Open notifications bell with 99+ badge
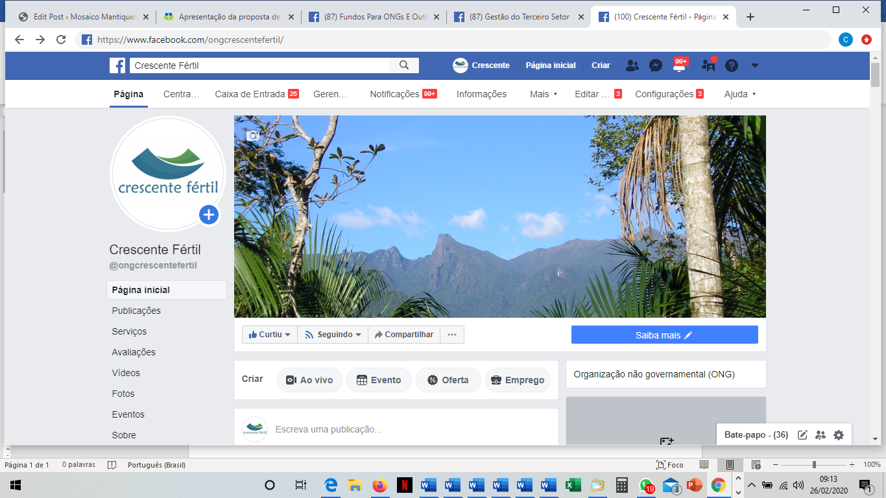Viewport: 886px width, 498px height. tap(680, 65)
